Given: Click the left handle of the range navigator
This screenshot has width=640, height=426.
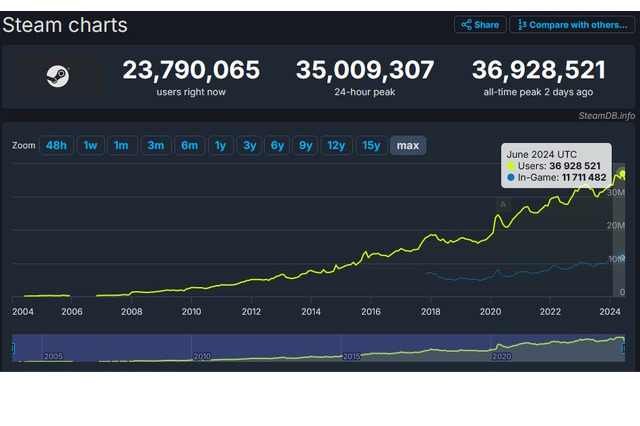Looking at the screenshot, I should click(13, 348).
